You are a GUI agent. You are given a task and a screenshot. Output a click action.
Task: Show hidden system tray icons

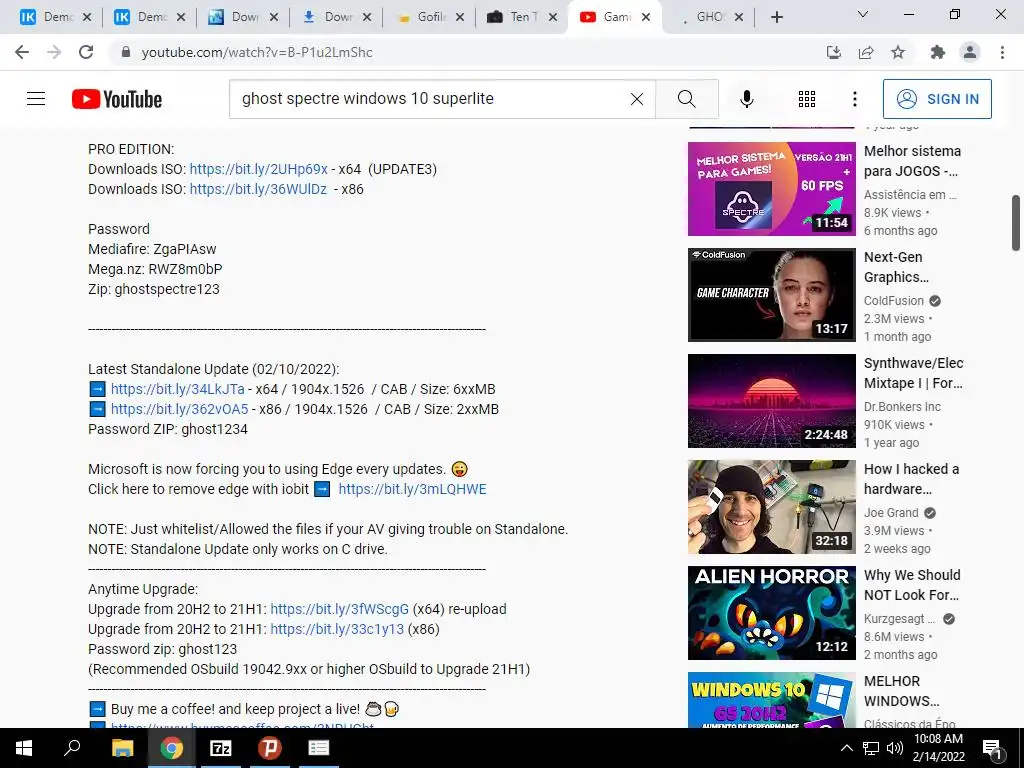coord(846,748)
